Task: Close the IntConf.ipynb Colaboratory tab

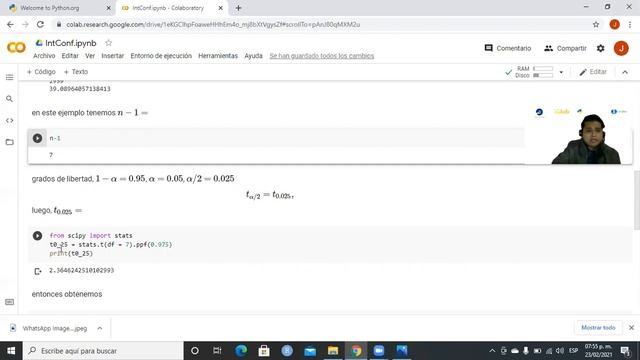Action: tap(220, 8)
